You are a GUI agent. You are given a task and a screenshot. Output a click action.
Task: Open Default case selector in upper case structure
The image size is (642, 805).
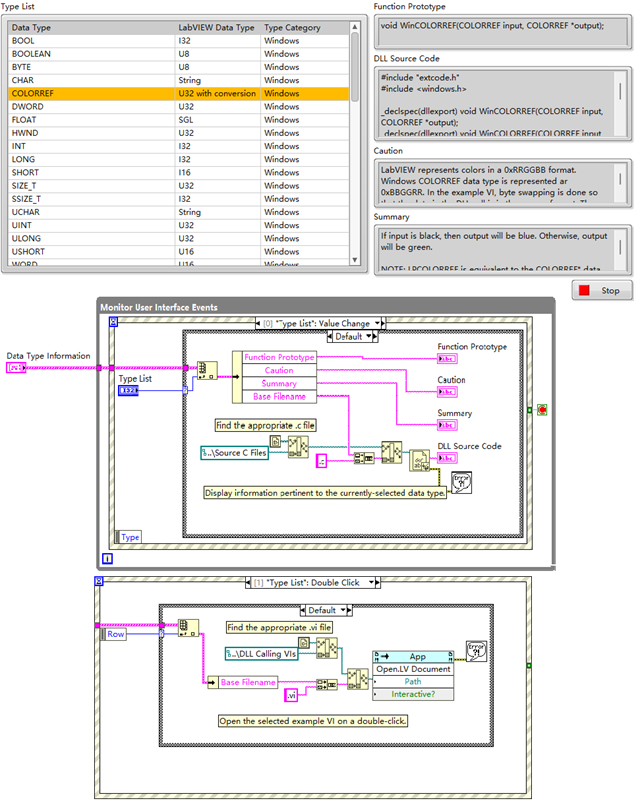[368, 337]
